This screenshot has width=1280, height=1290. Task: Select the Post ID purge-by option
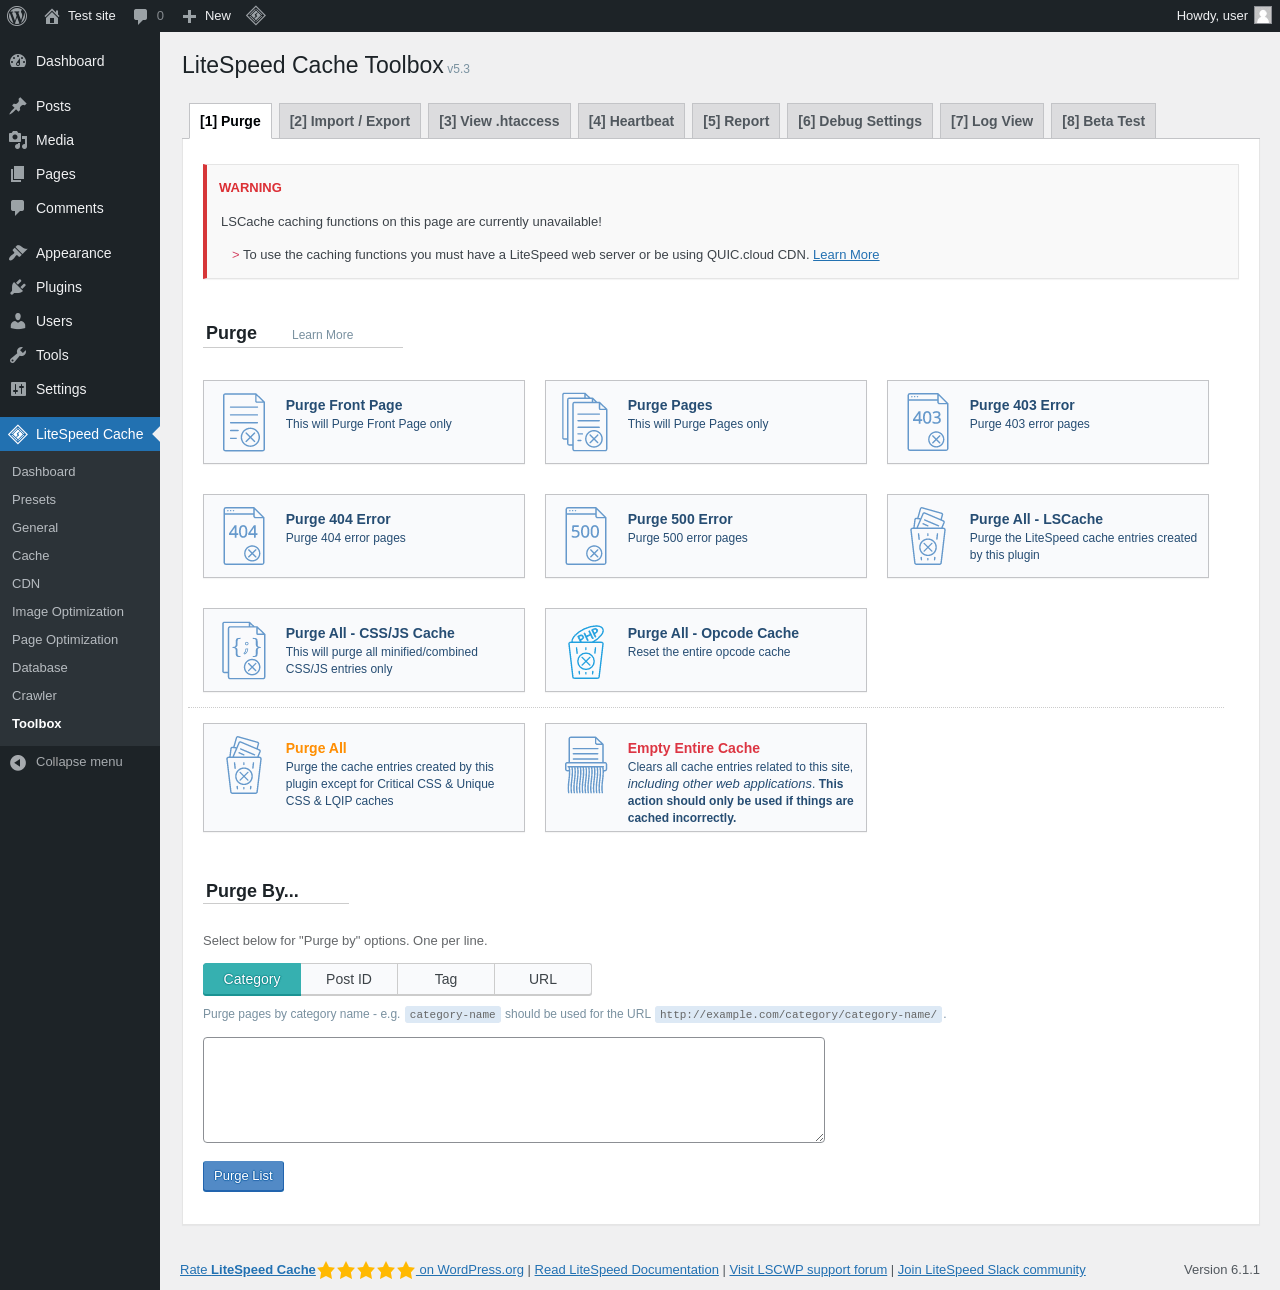(349, 979)
